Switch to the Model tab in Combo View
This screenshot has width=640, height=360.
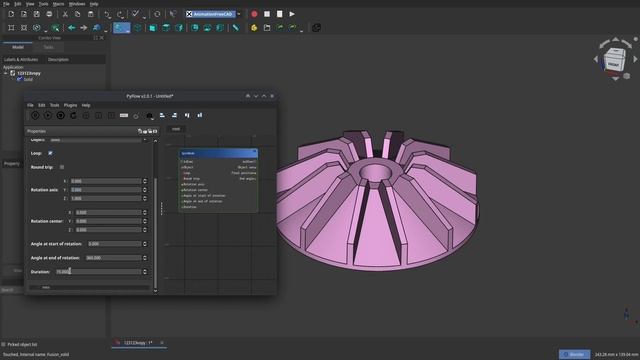18,47
